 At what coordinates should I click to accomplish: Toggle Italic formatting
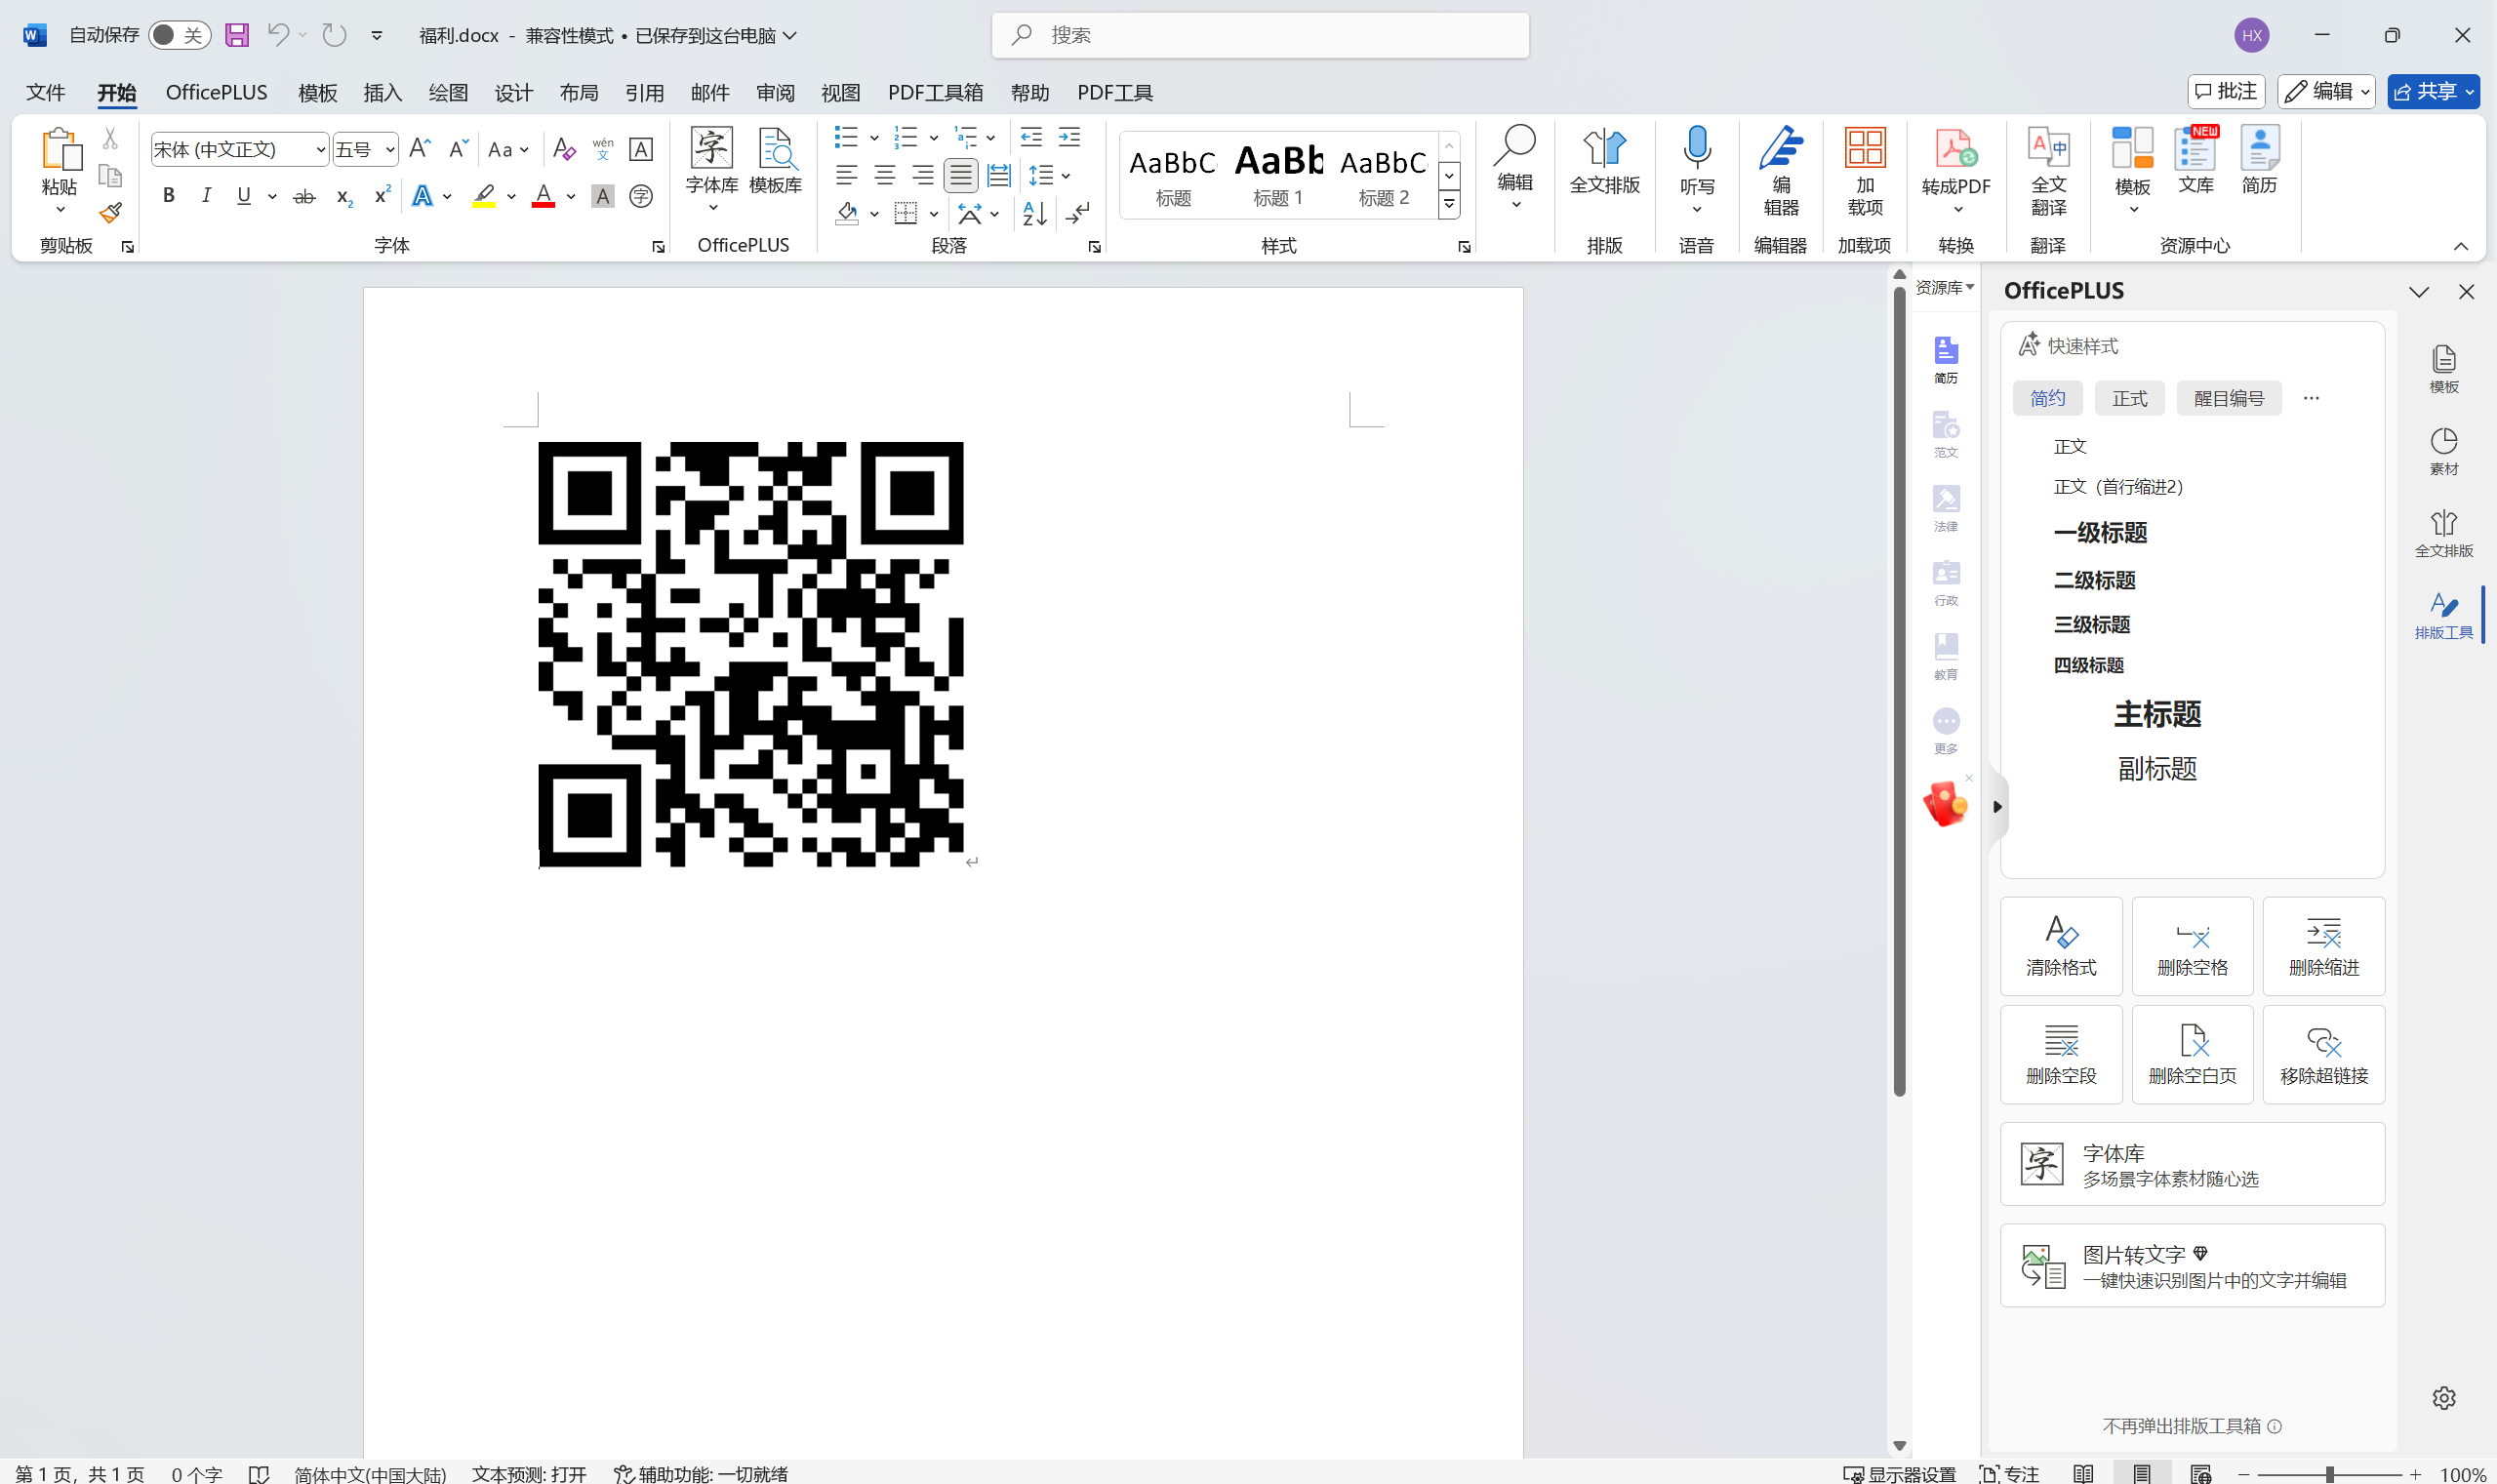206,196
